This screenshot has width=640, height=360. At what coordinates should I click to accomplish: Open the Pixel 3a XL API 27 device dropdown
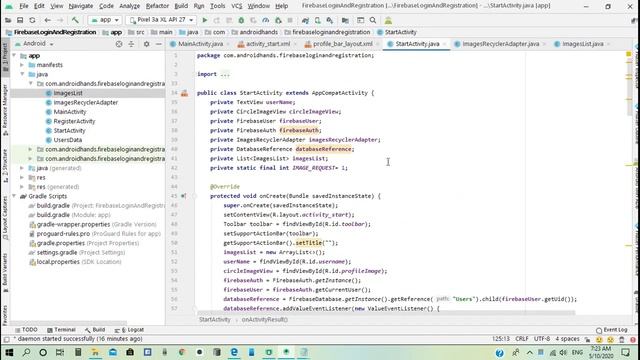[x=161, y=20]
